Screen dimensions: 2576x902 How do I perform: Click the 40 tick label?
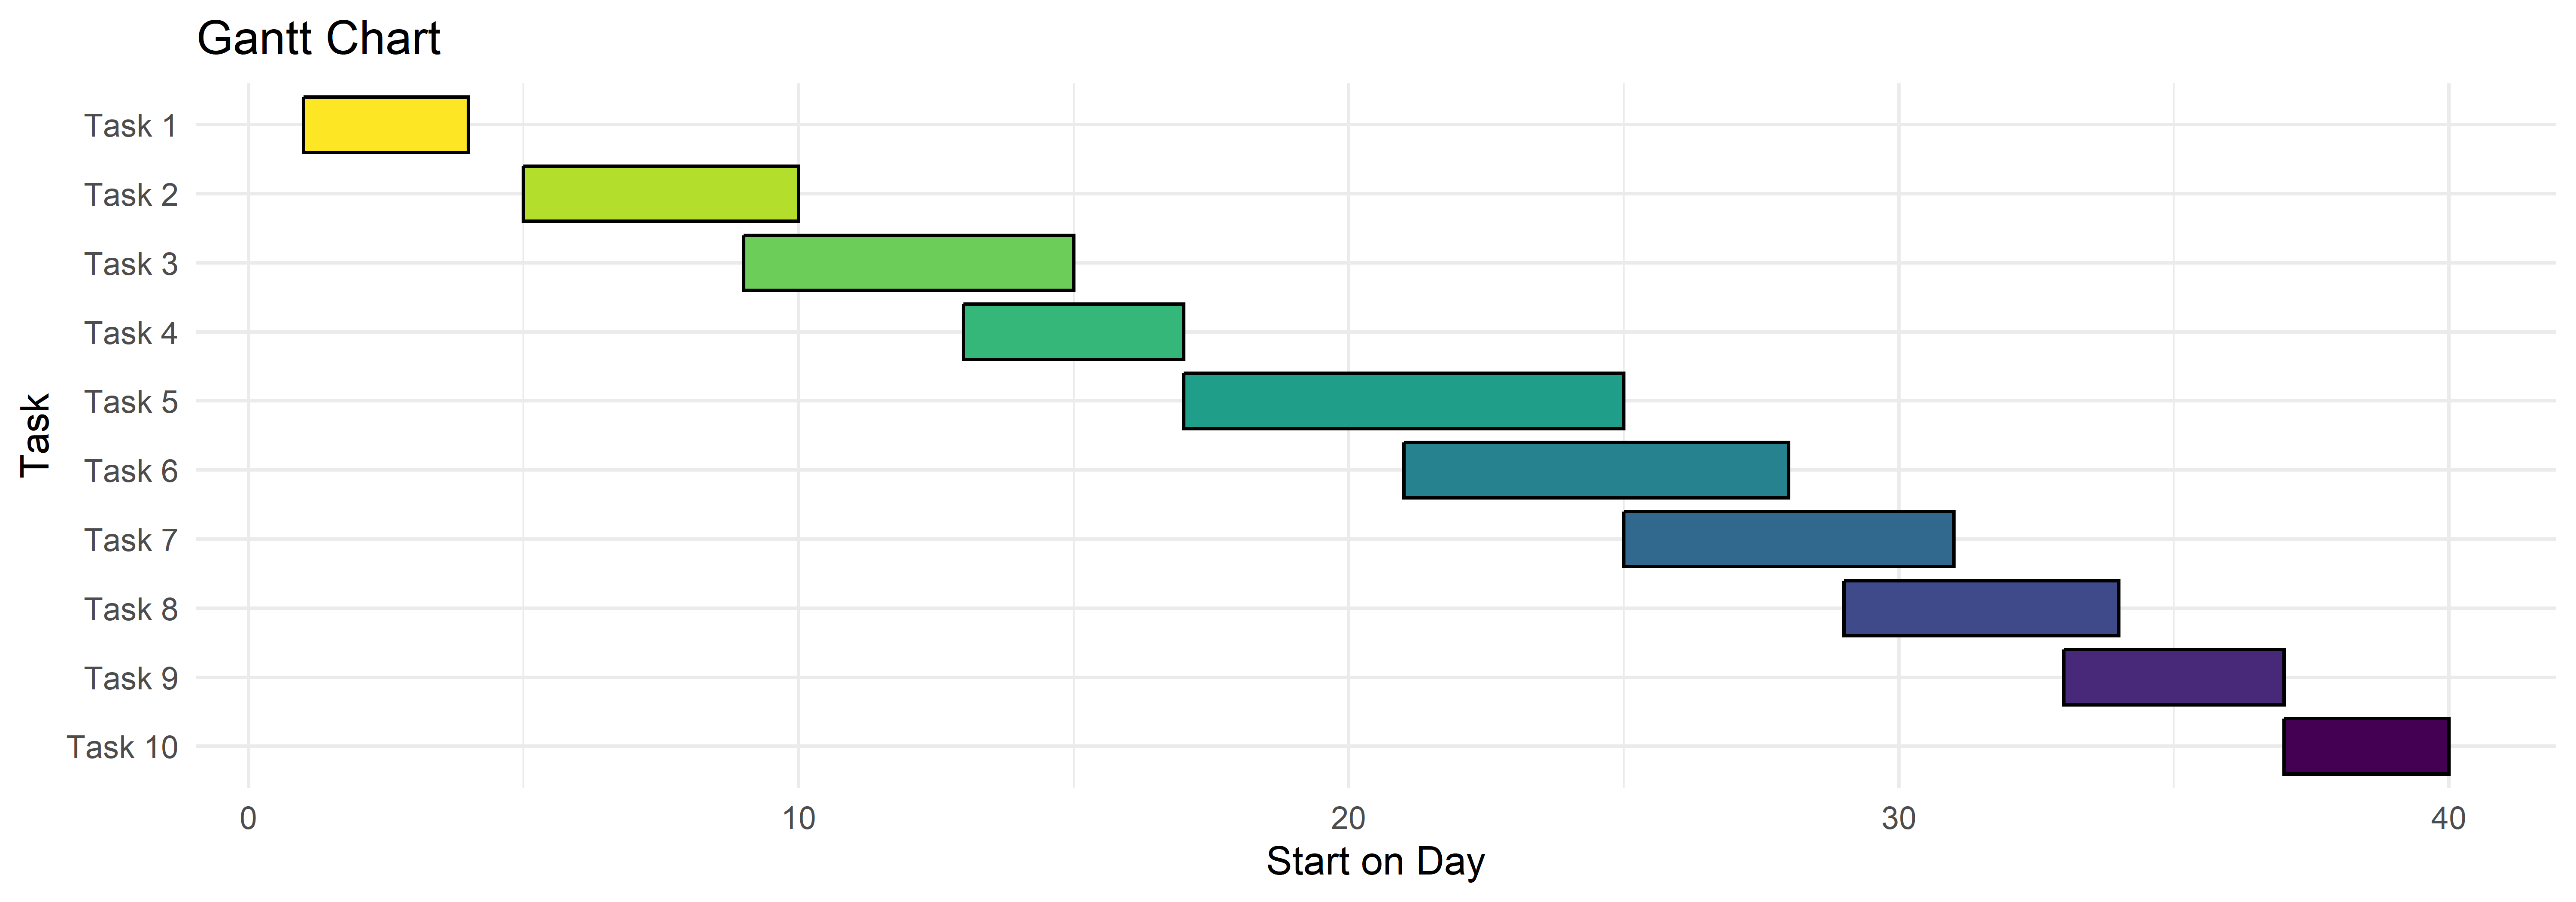point(2448,819)
